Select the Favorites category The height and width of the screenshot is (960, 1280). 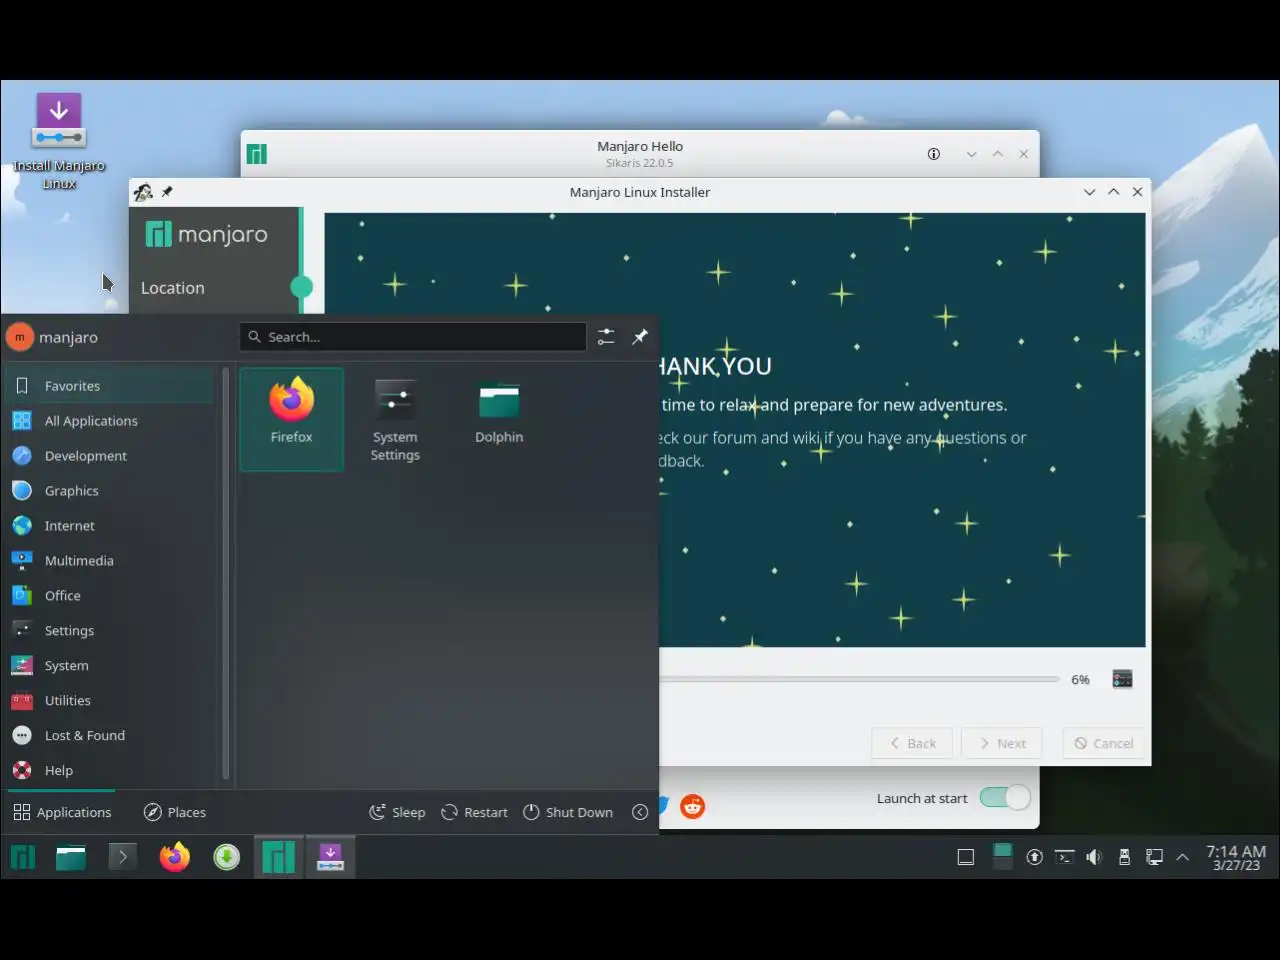point(110,386)
